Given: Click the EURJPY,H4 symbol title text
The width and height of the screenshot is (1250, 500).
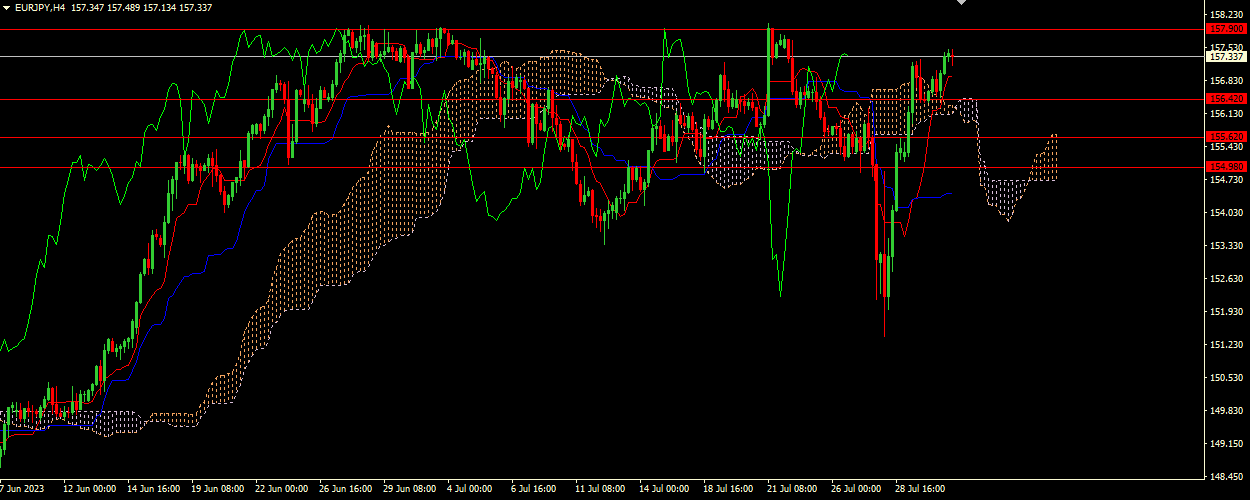Looking at the screenshot, I should click(x=40, y=8).
